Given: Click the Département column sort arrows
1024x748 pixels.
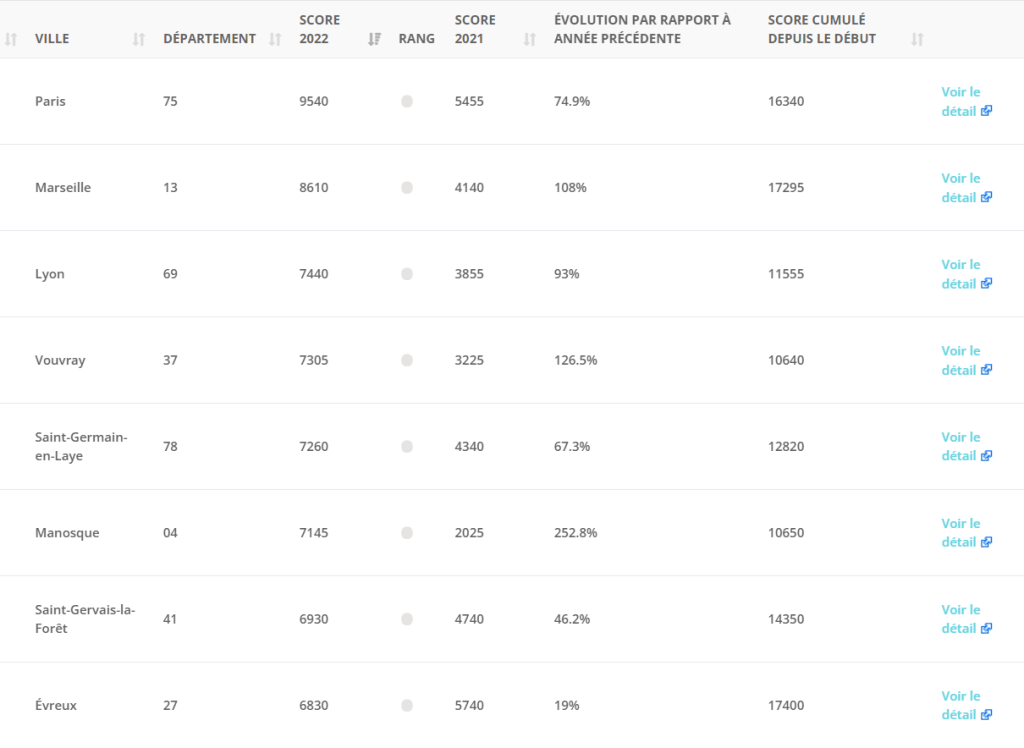Looking at the screenshot, I should pos(276,39).
